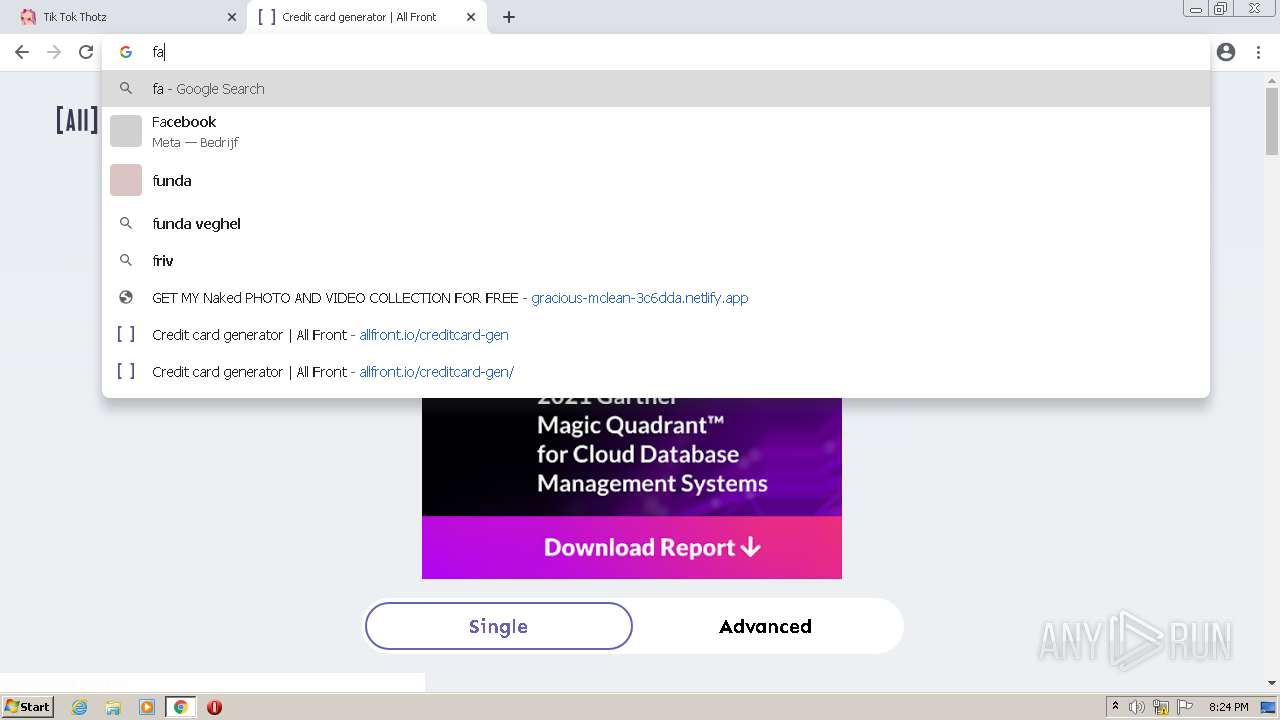Click the page vertical scrollbar thumb
The width and height of the screenshot is (1280, 720).
click(1272, 120)
